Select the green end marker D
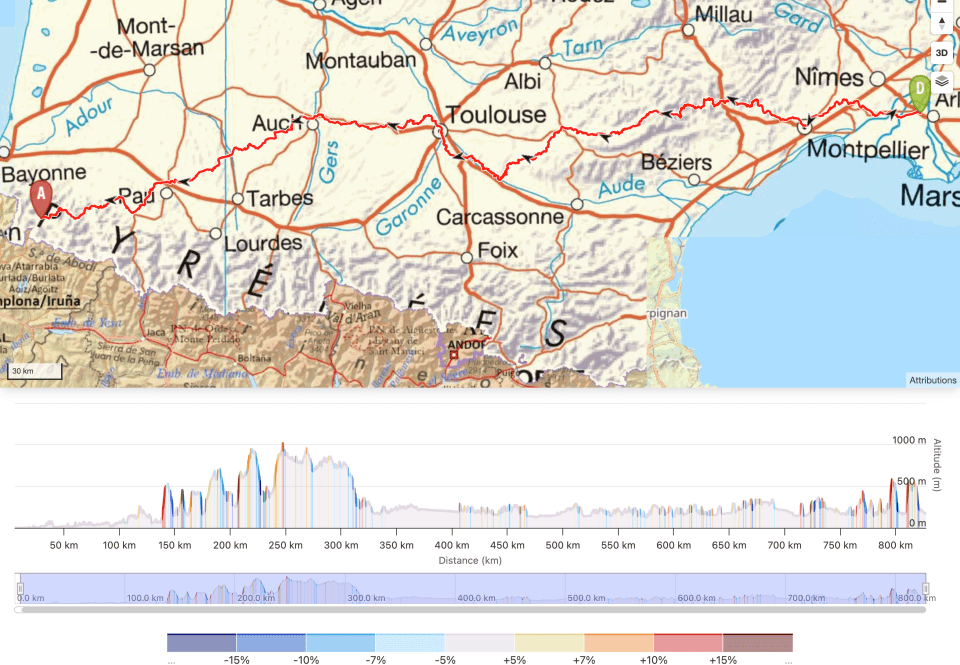960x665 pixels. 919,92
